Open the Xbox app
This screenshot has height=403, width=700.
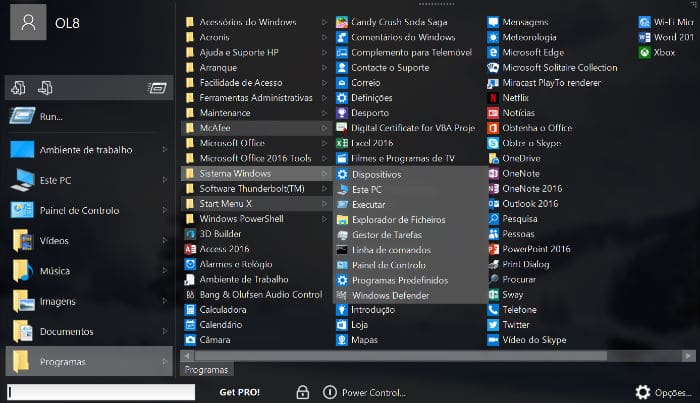664,52
